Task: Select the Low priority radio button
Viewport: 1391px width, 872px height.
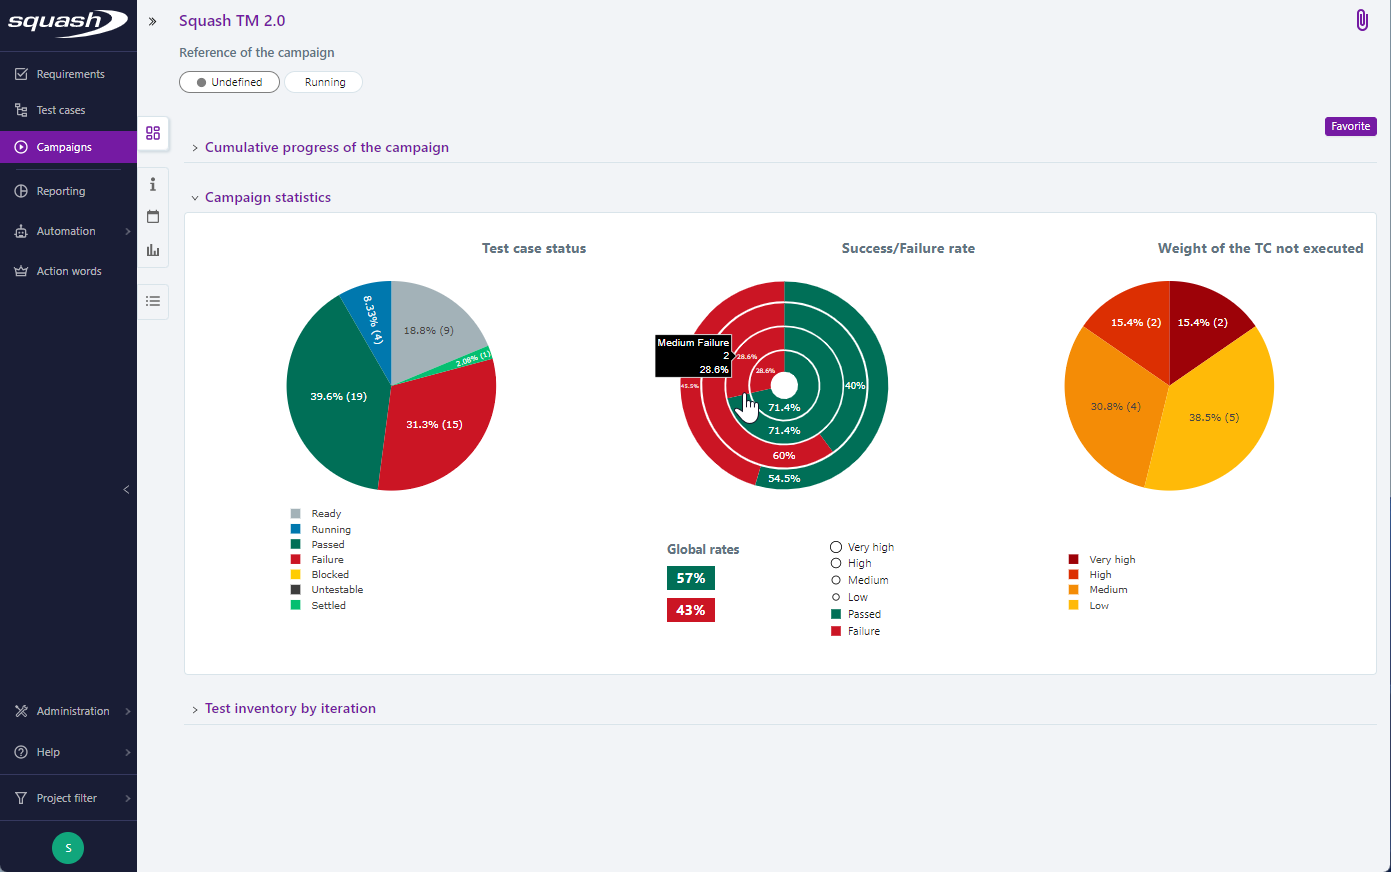Action: point(835,596)
